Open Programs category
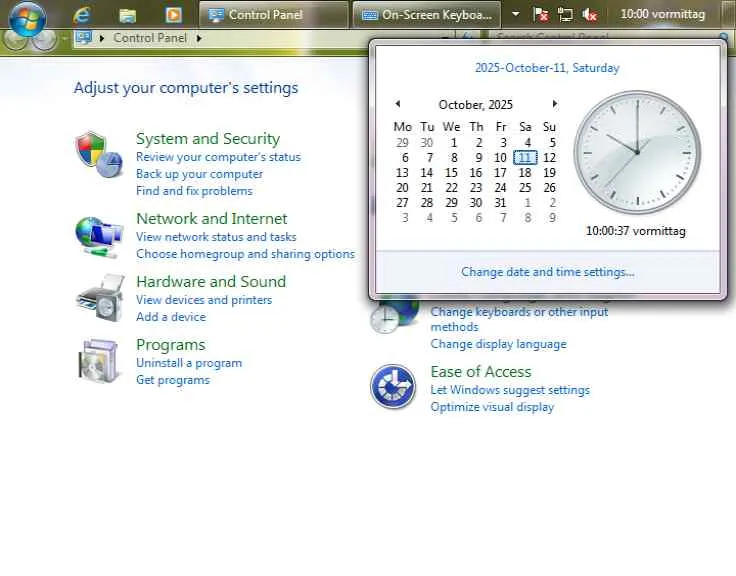This screenshot has height=576, width=736. (x=171, y=345)
